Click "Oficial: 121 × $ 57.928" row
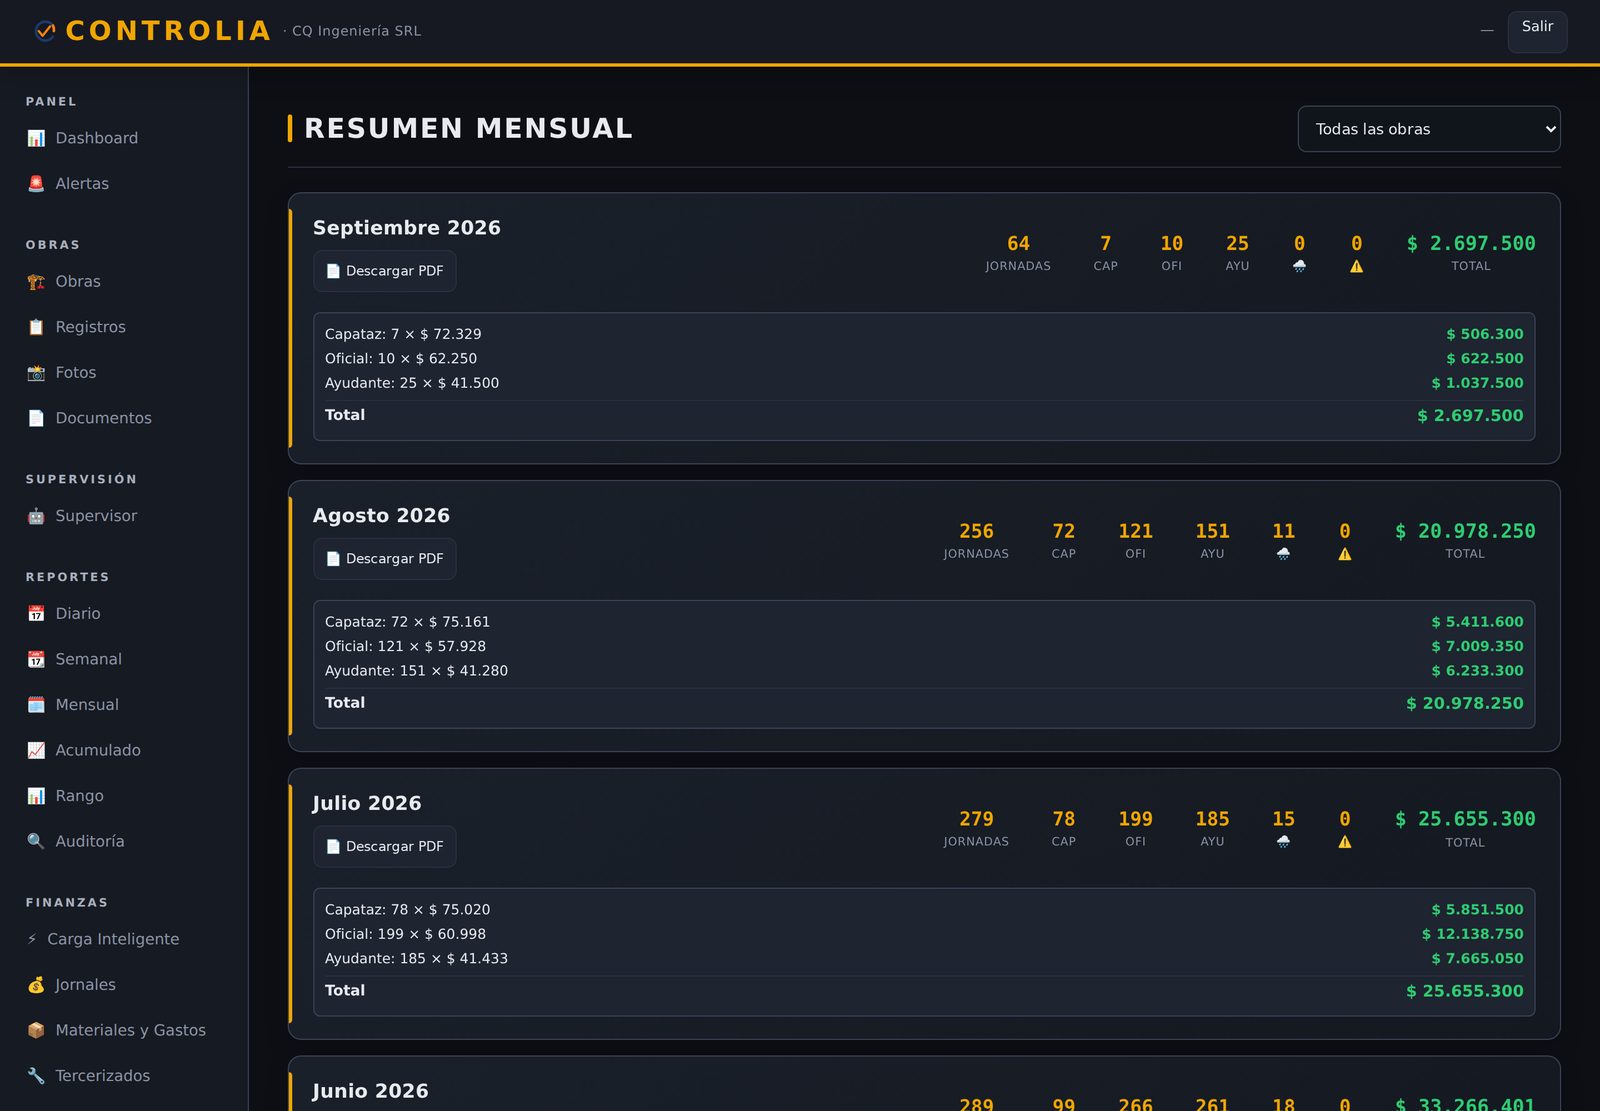1600x1111 pixels. click(924, 647)
